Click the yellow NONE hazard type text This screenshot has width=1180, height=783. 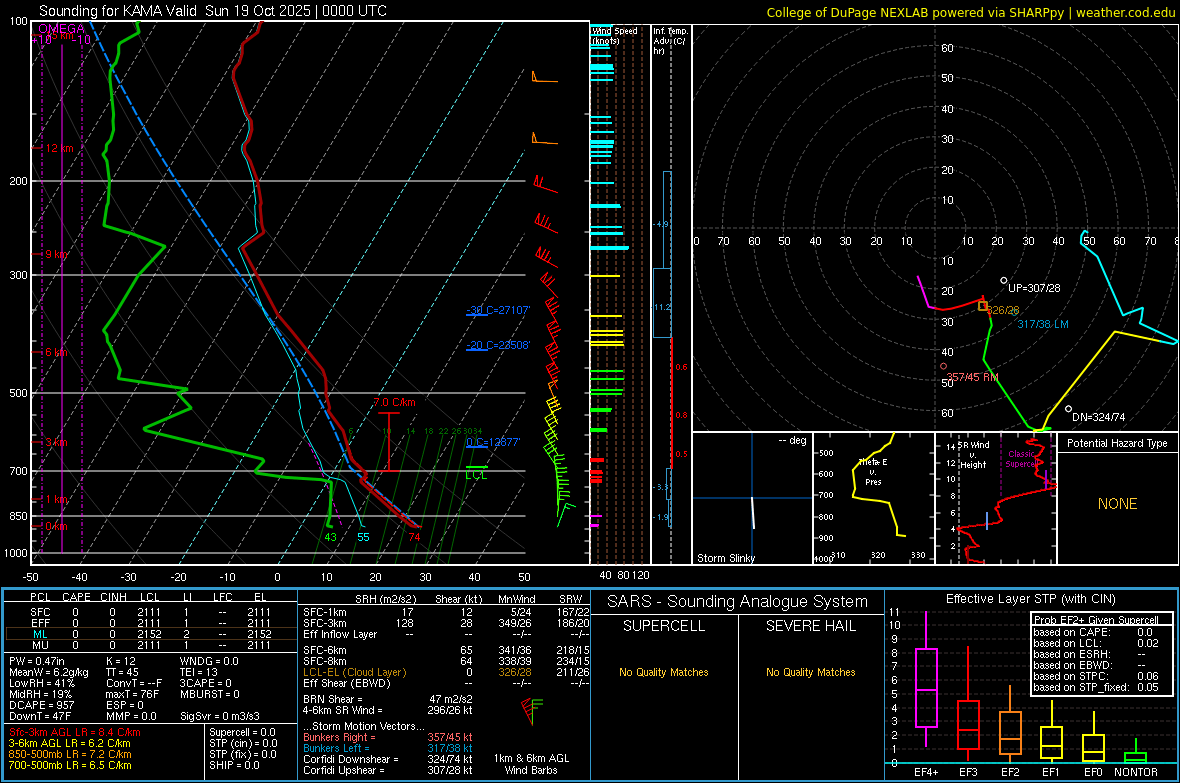click(x=1117, y=504)
